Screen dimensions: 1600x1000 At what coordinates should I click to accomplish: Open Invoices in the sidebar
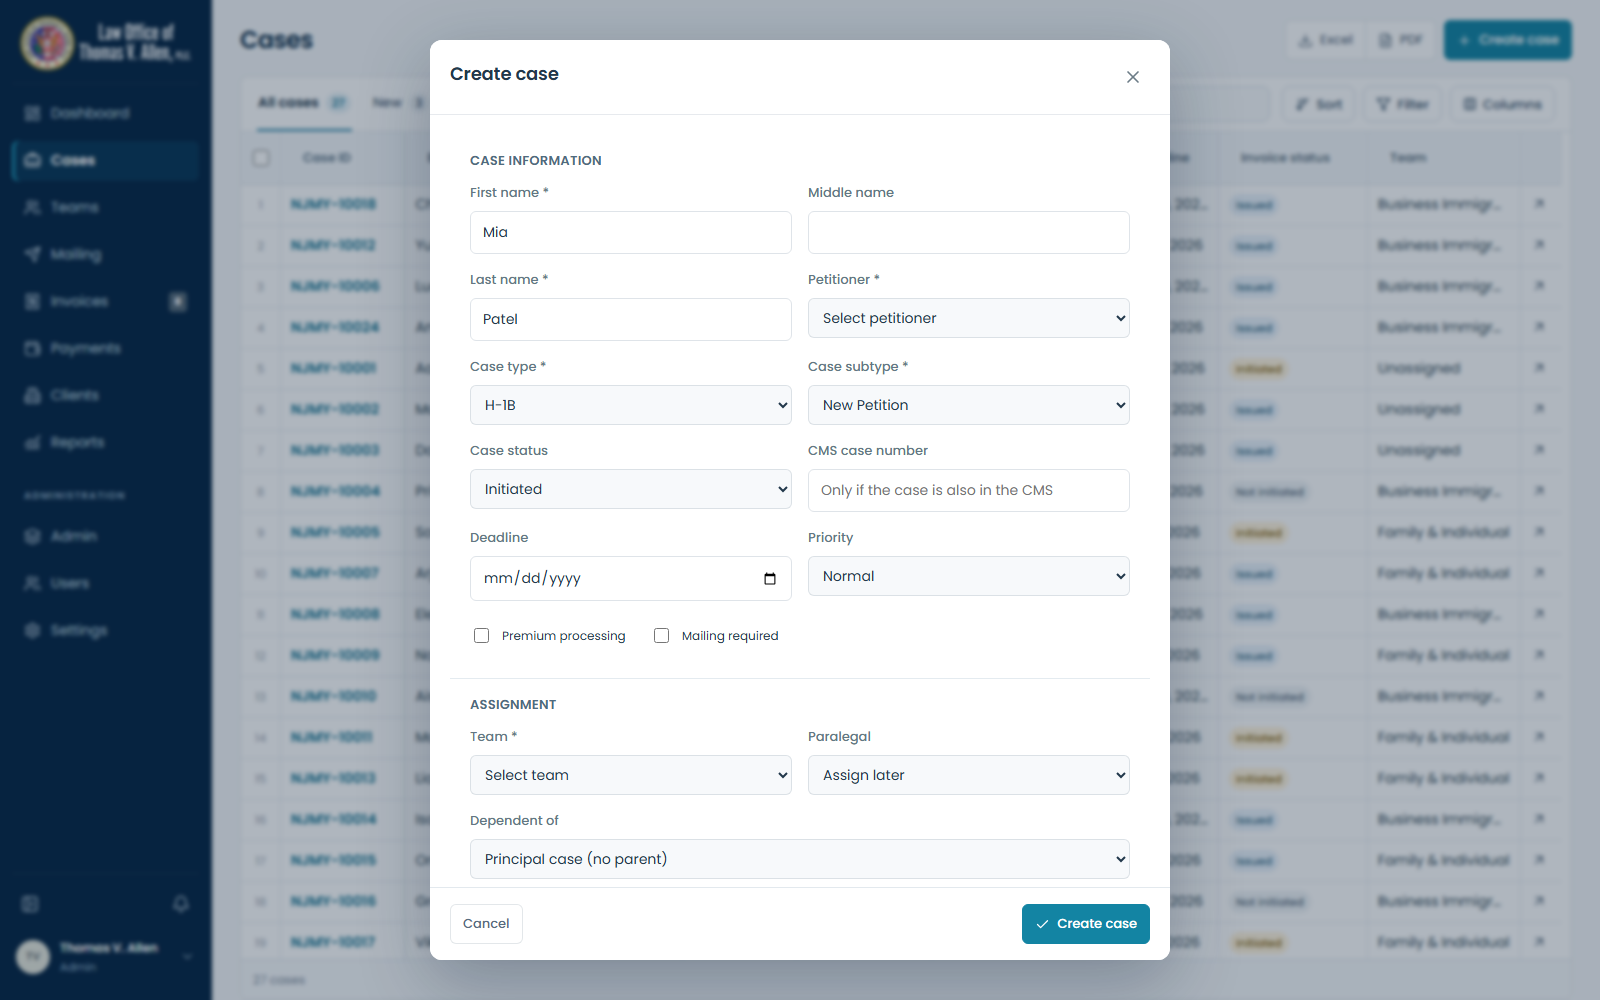(x=105, y=301)
